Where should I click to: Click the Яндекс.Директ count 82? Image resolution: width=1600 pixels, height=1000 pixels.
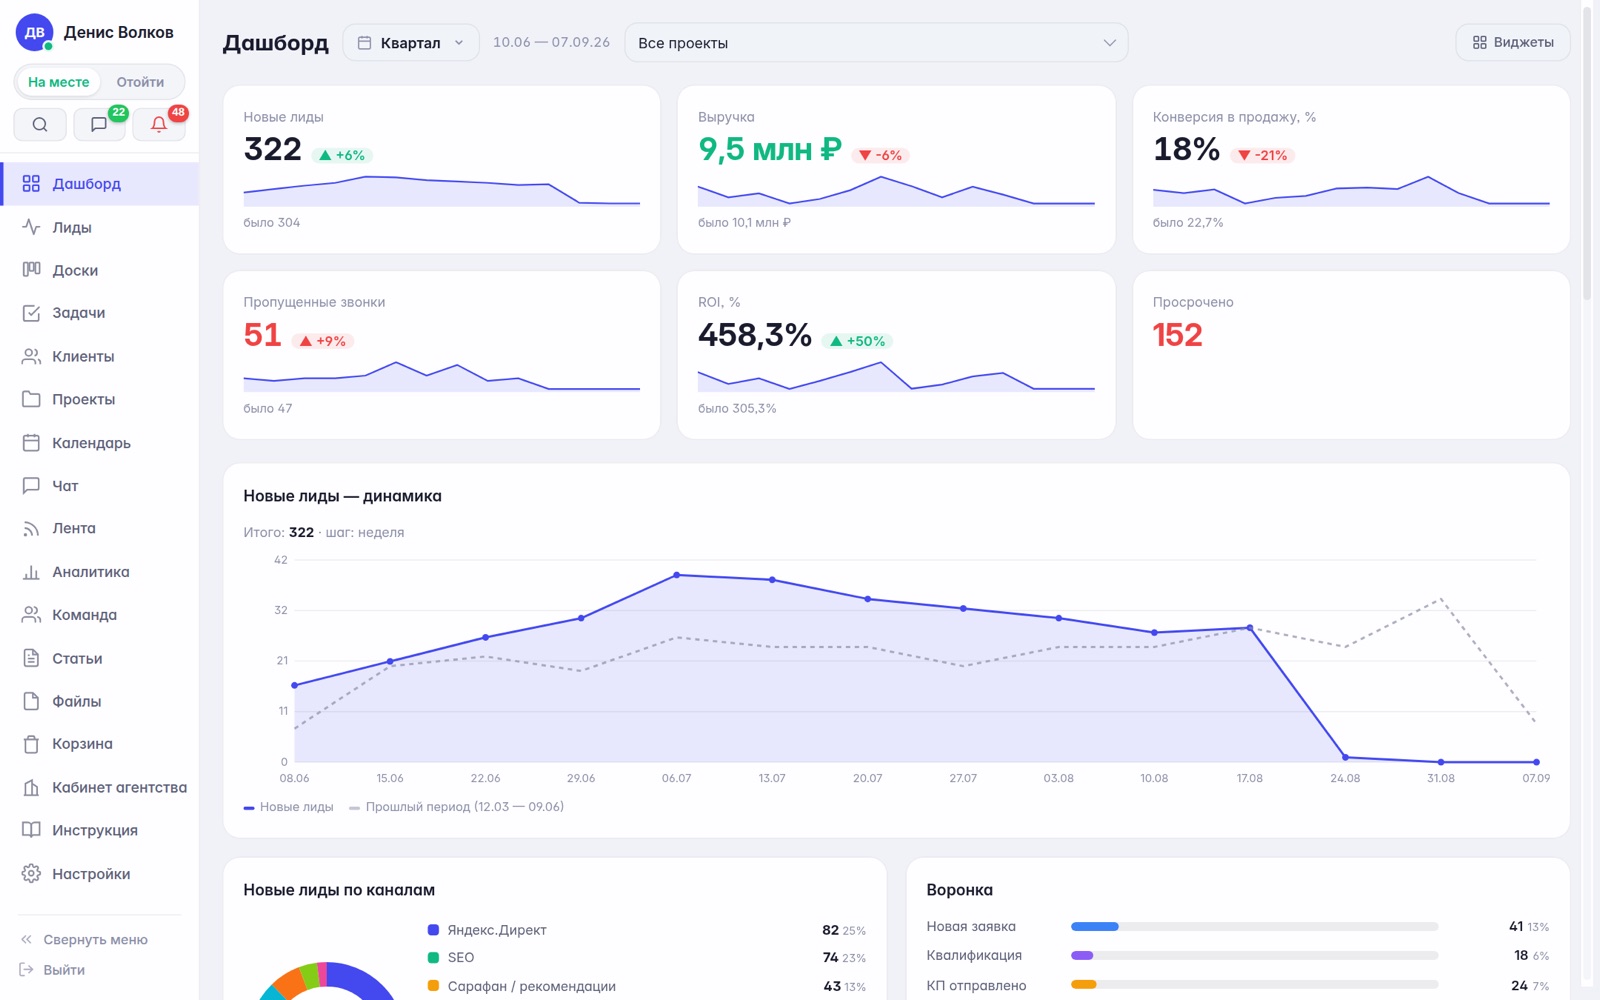click(x=830, y=930)
